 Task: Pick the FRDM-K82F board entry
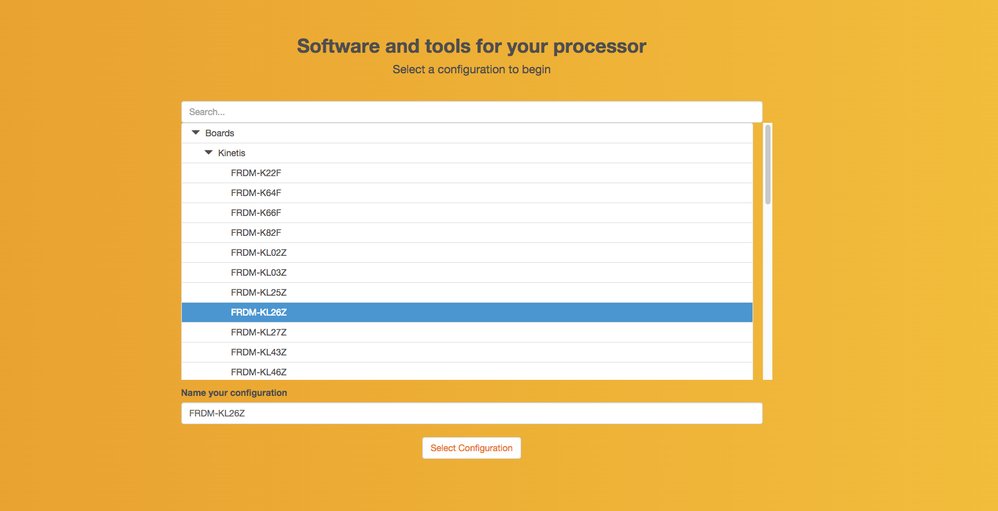[256, 233]
